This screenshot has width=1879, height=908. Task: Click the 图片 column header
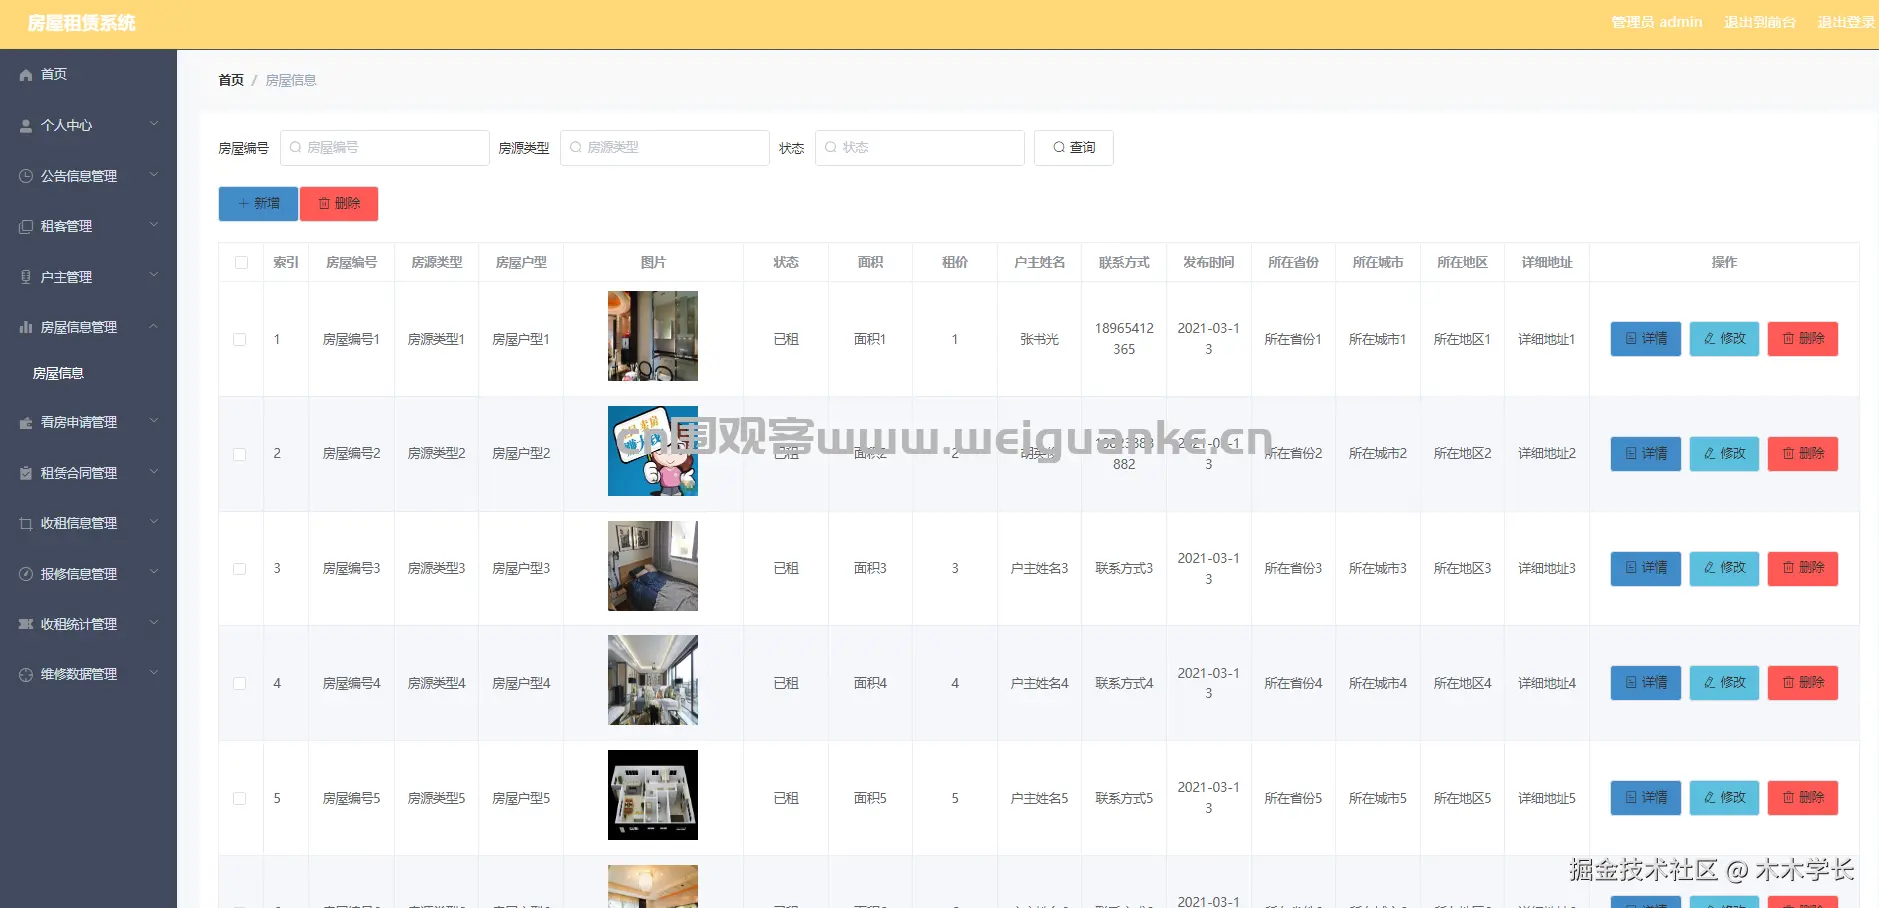(x=653, y=263)
